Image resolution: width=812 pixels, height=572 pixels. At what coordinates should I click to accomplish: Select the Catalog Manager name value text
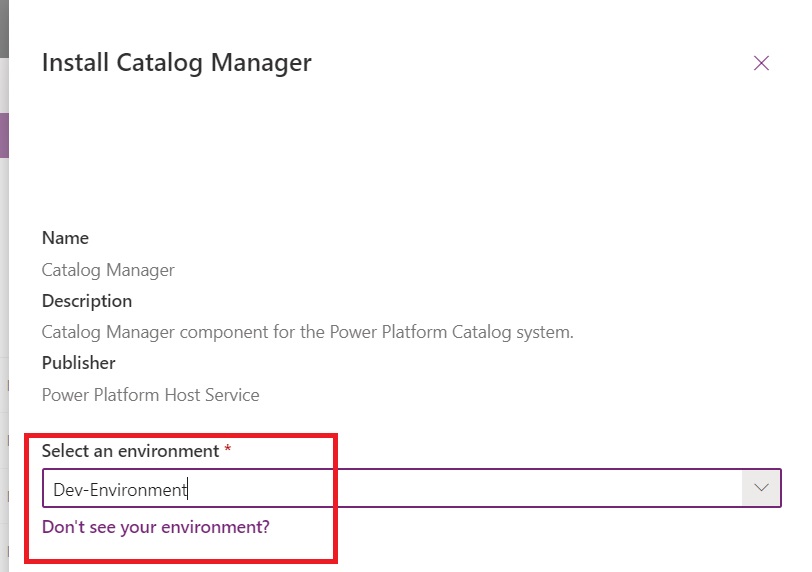coord(108,270)
